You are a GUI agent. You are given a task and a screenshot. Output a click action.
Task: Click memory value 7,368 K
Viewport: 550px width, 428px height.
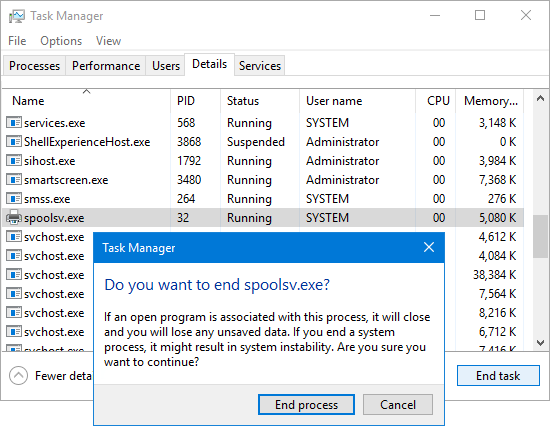tap(497, 179)
